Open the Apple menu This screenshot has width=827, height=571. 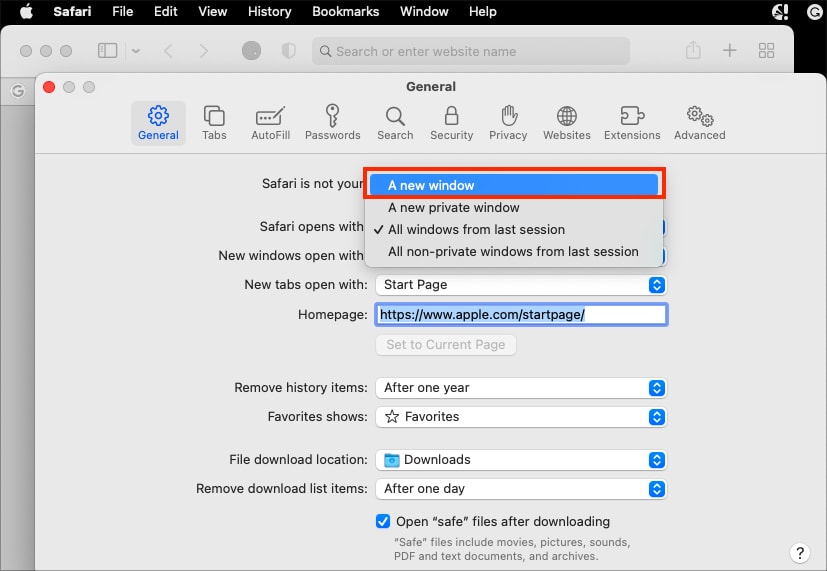[x=26, y=12]
